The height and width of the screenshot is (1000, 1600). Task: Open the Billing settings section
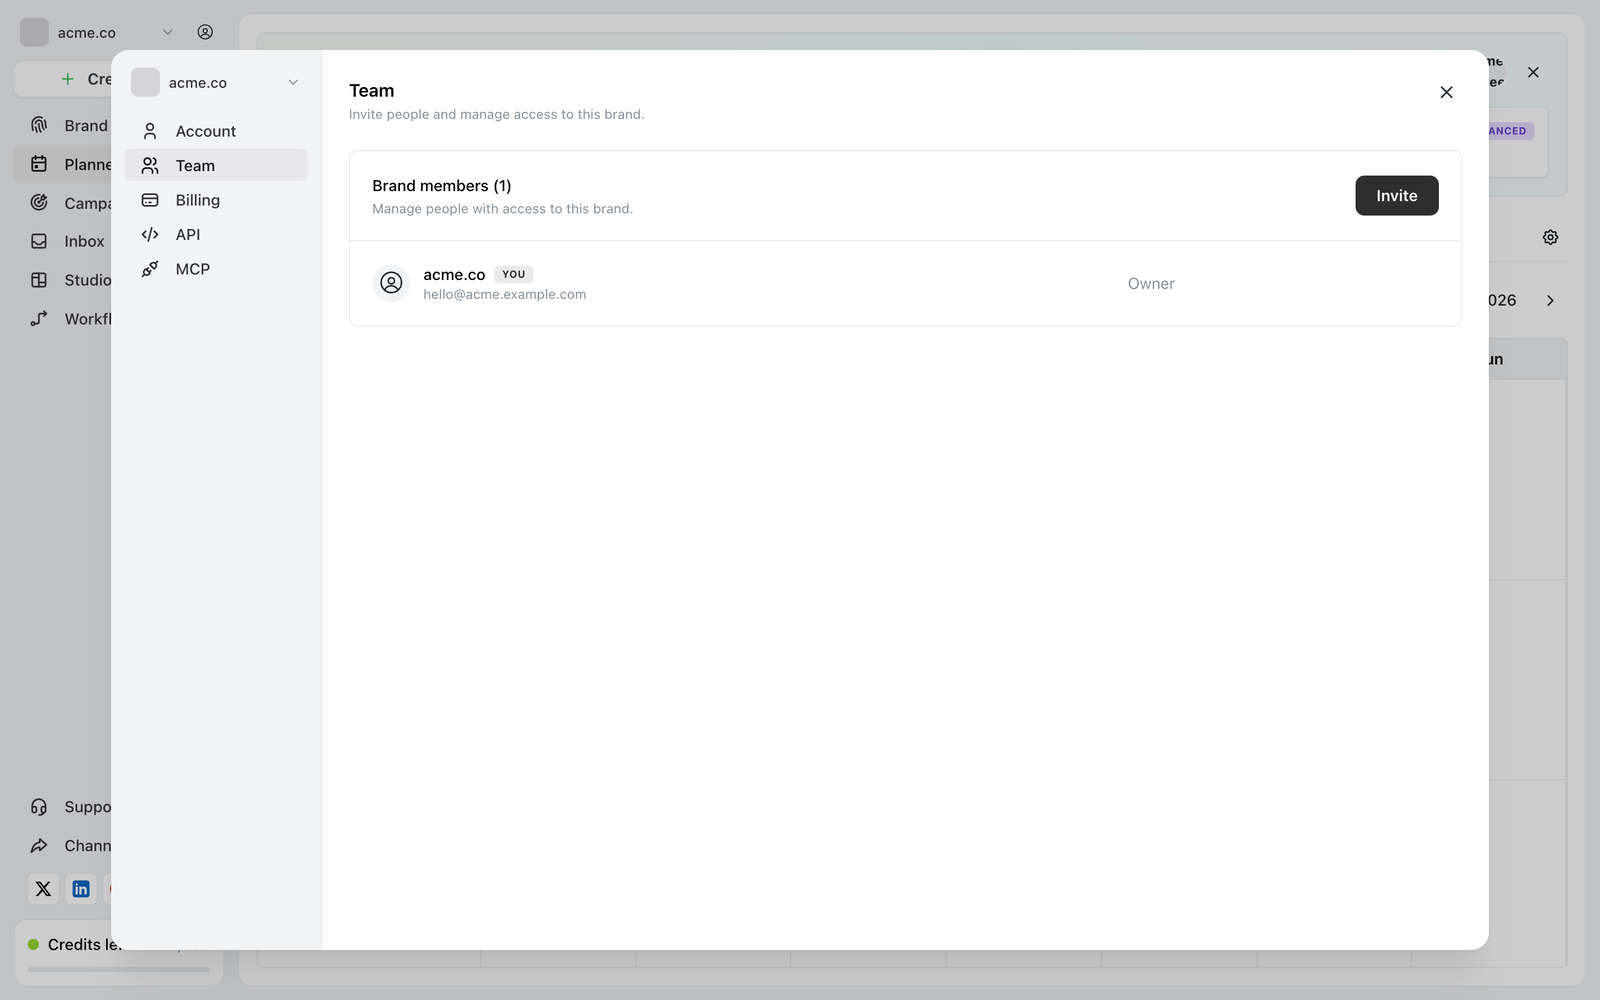[x=216, y=200]
